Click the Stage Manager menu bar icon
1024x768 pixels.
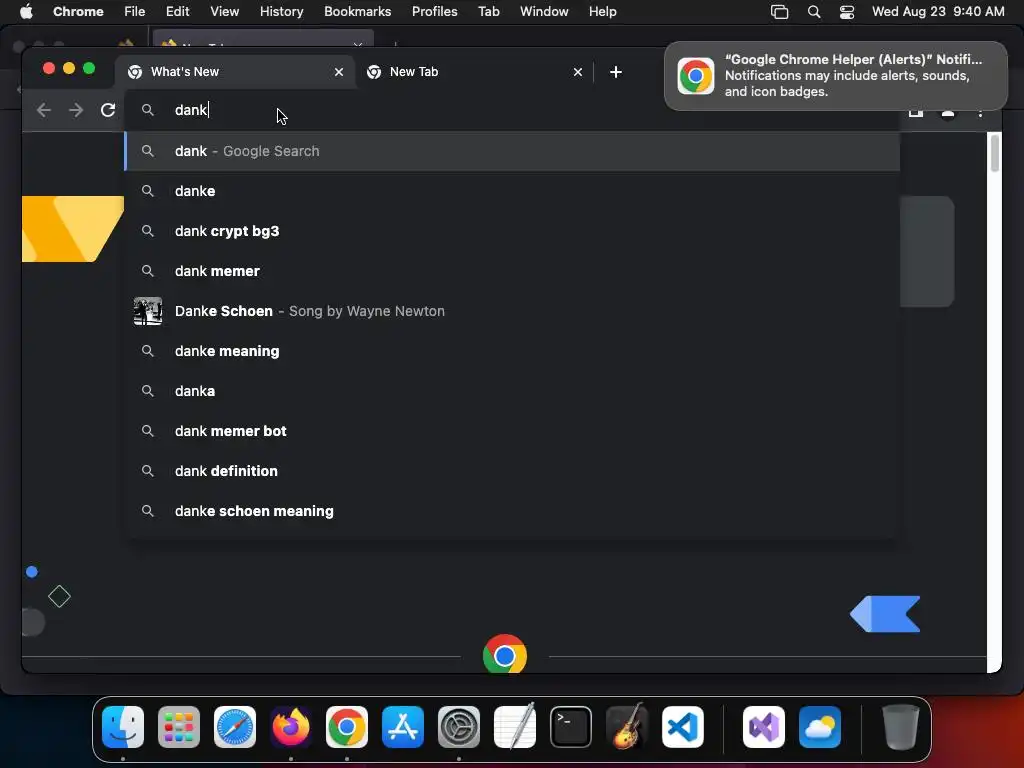pos(780,12)
